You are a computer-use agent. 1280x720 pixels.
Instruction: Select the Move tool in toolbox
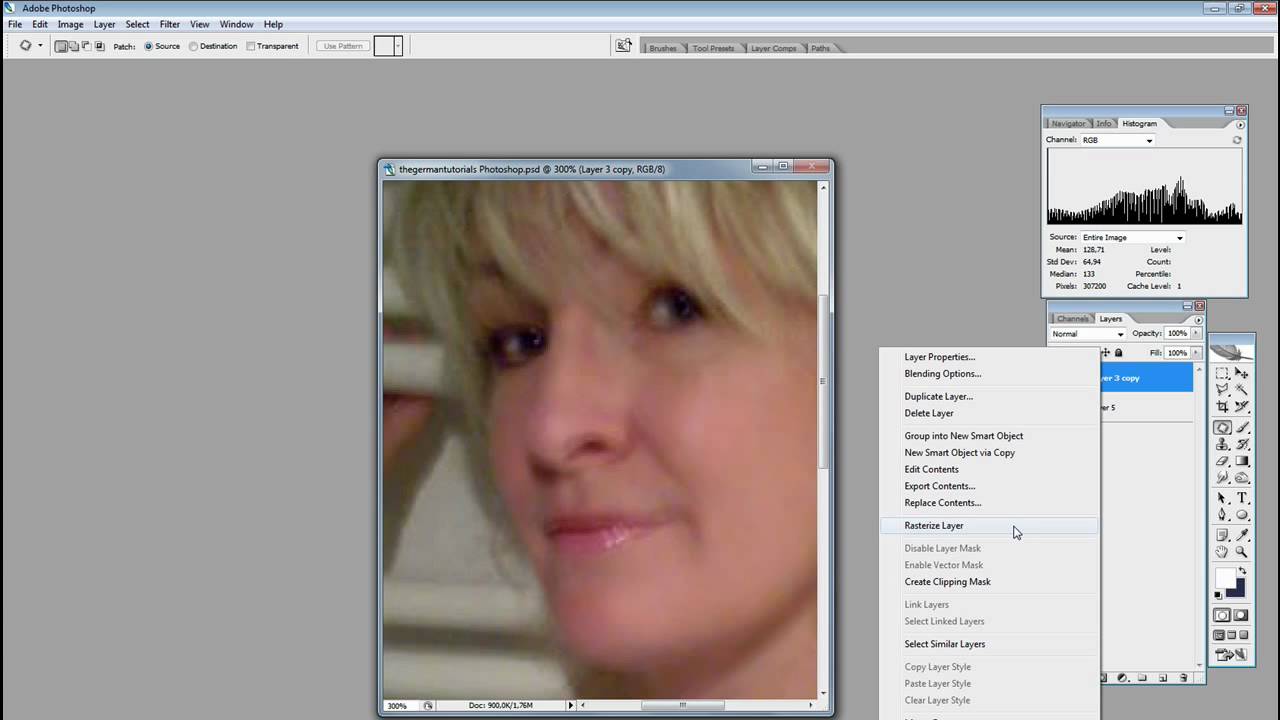coord(1242,372)
